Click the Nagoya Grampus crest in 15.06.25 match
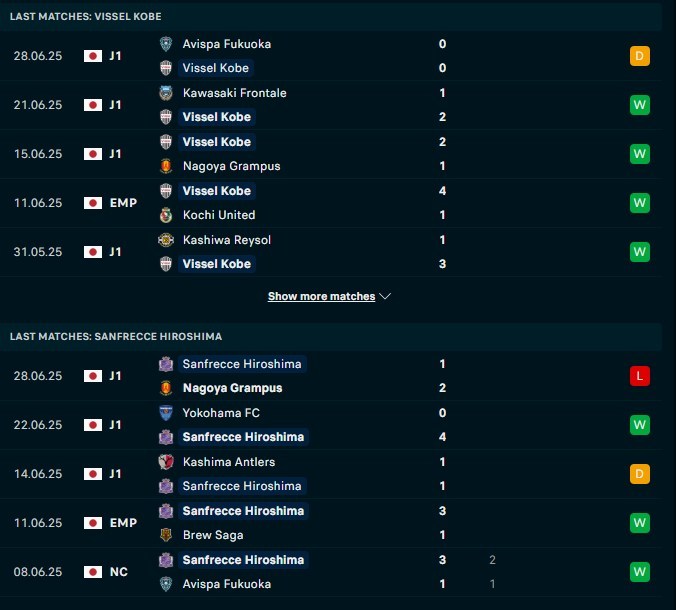This screenshot has height=610, width=676. (x=166, y=166)
